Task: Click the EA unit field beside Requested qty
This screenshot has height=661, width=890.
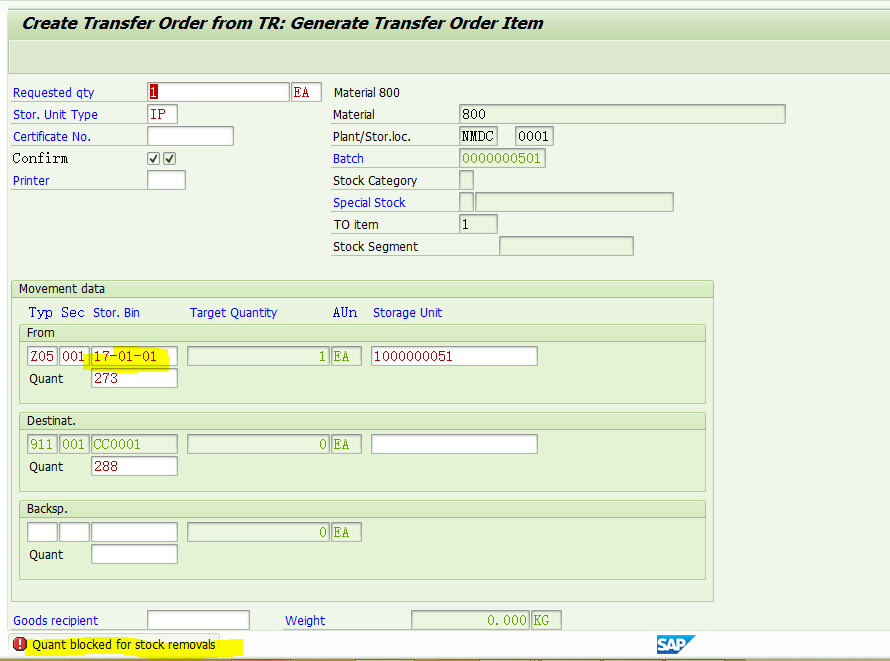Action: click(307, 92)
